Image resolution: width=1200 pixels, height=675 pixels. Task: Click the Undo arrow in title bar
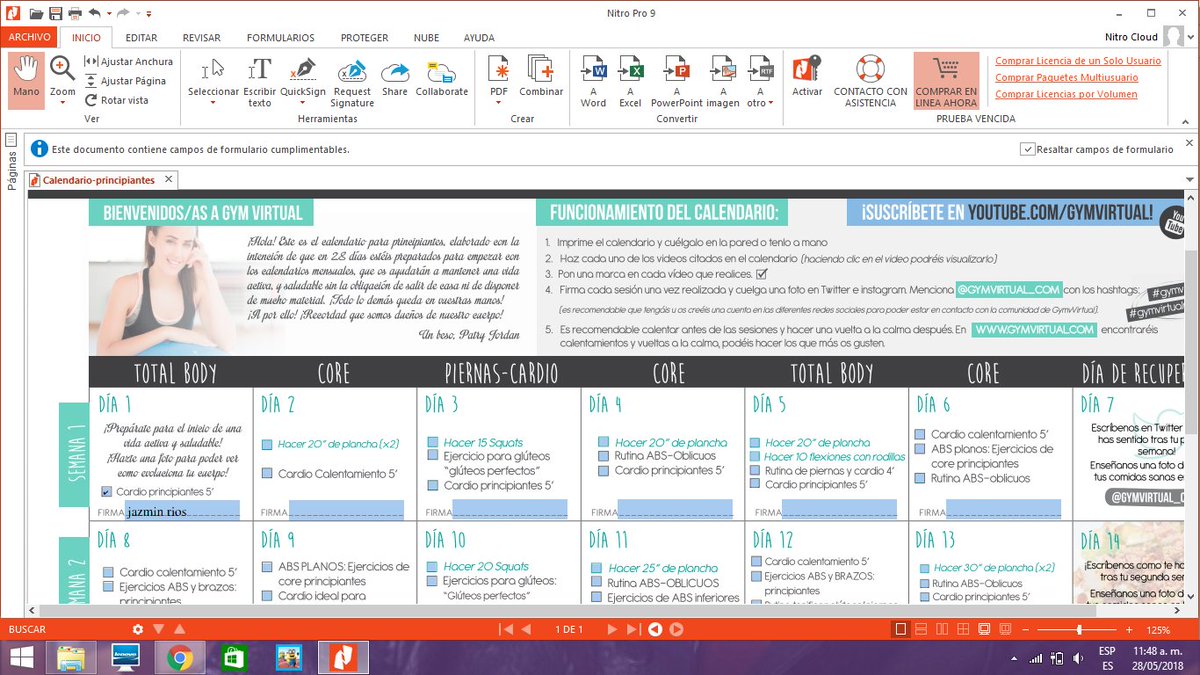94,14
